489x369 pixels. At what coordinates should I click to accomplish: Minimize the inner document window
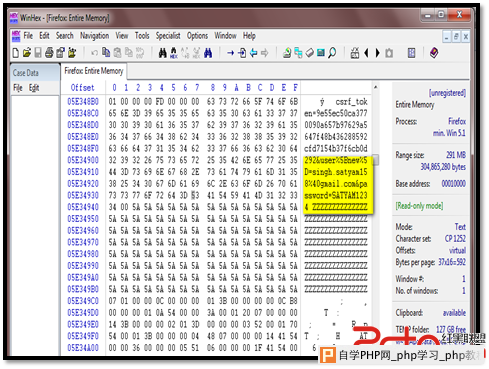point(446,36)
